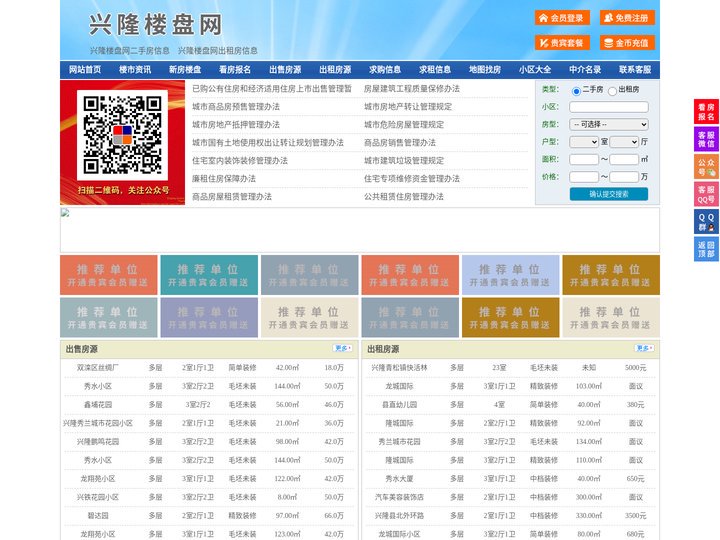The image size is (720, 540).
Task: Click the 更多 link in 出租房源 header
Action: click(x=644, y=349)
